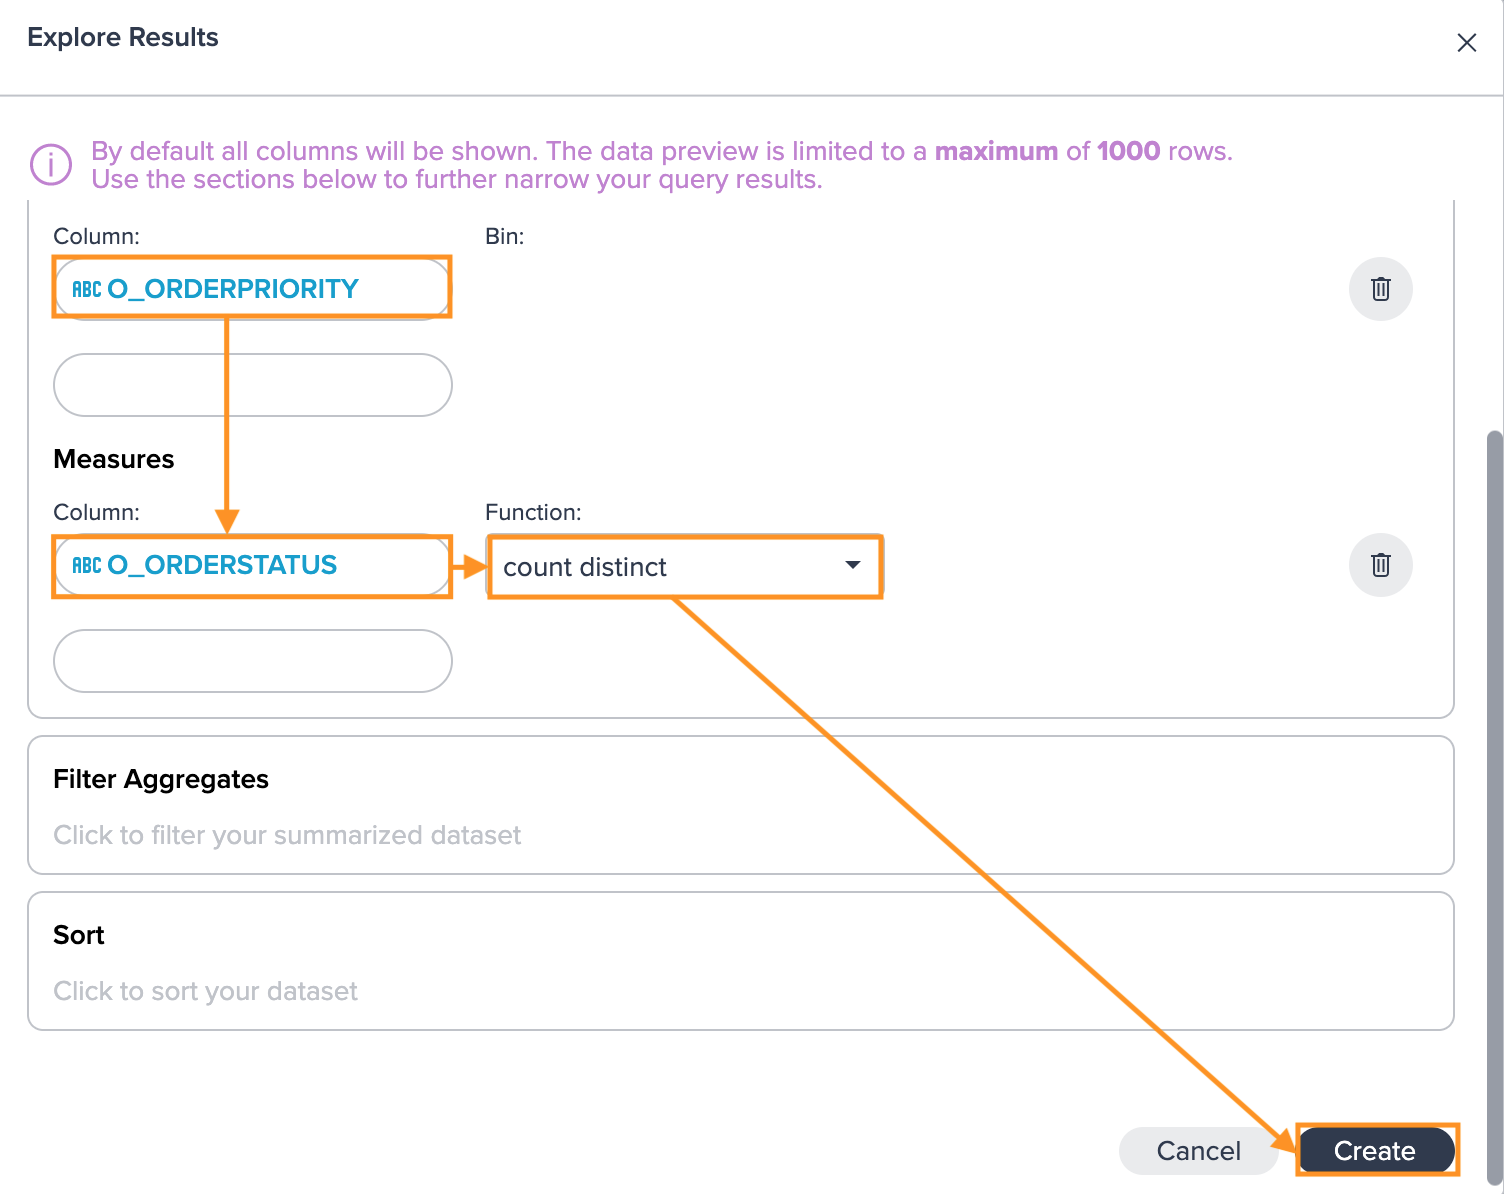Expand the Sort section
Viewport: 1504px width, 1194px height.
(x=741, y=961)
